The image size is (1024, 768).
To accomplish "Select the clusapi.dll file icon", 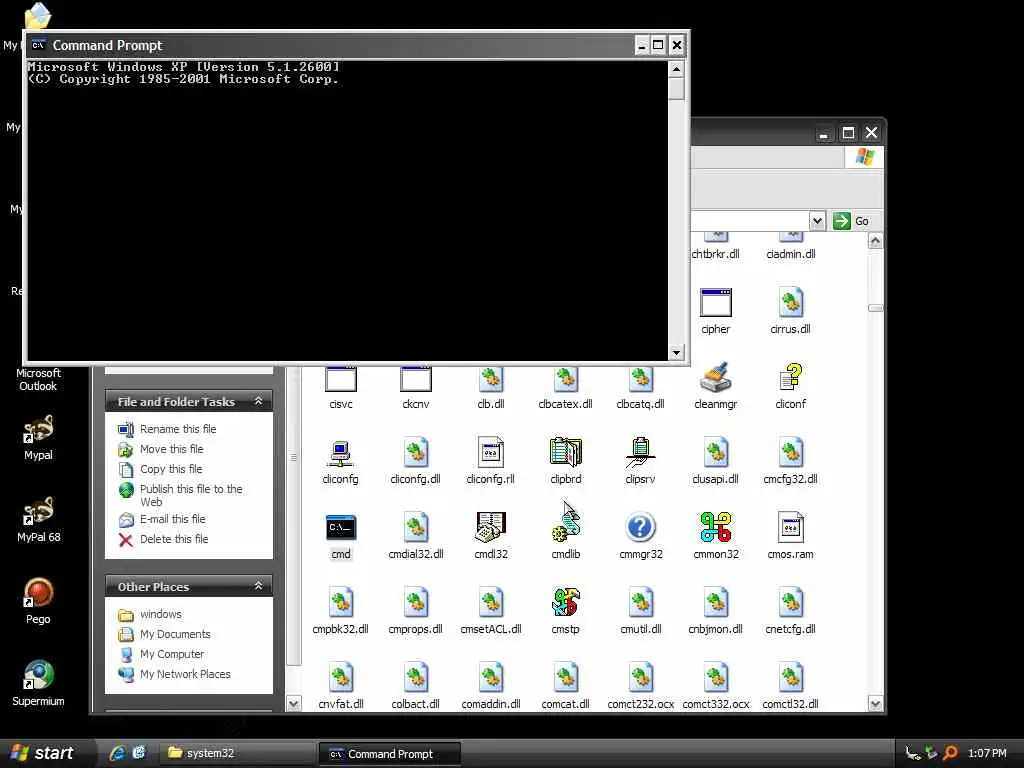I will (x=716, y=452).
